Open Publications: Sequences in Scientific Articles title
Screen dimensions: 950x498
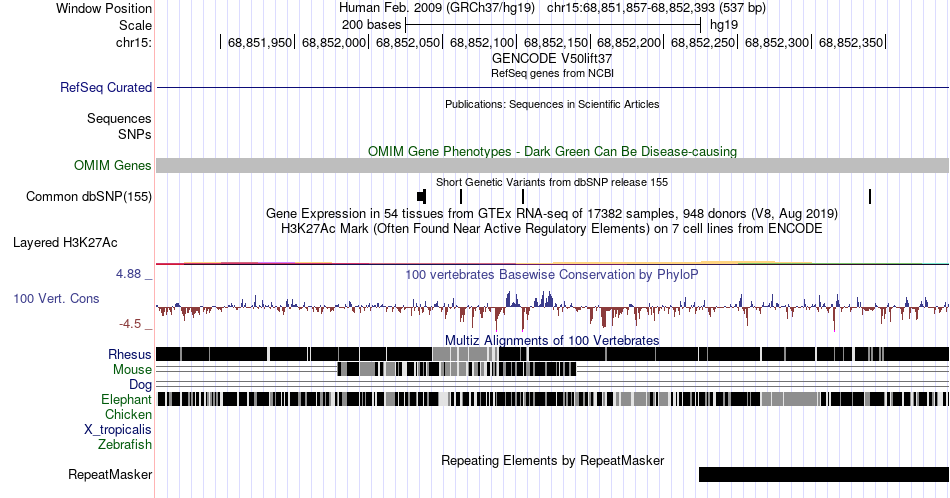(552, 104)
